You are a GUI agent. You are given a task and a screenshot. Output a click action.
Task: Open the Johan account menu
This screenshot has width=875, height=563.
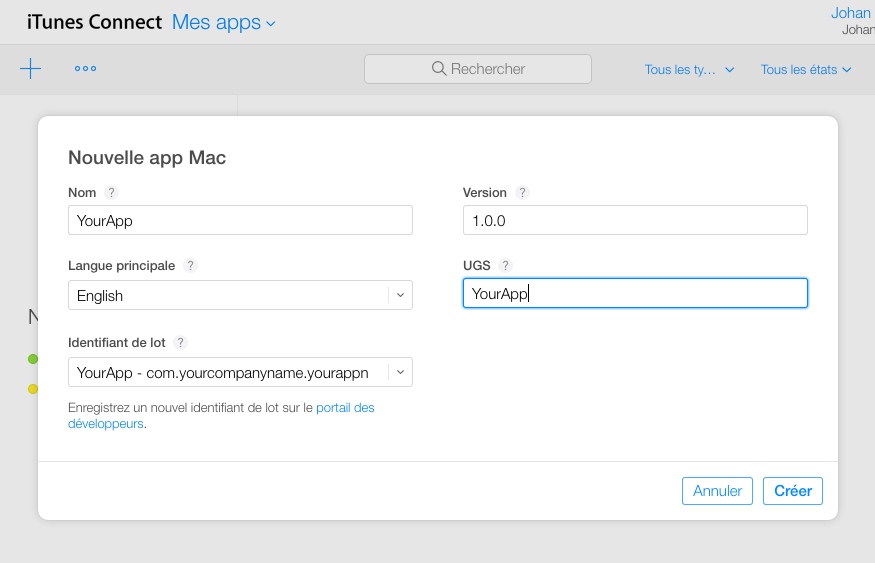coord(851,14)
